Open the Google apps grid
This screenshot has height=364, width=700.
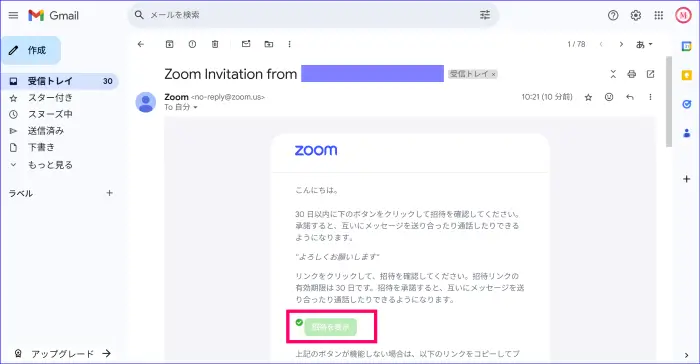click(658, 15)
